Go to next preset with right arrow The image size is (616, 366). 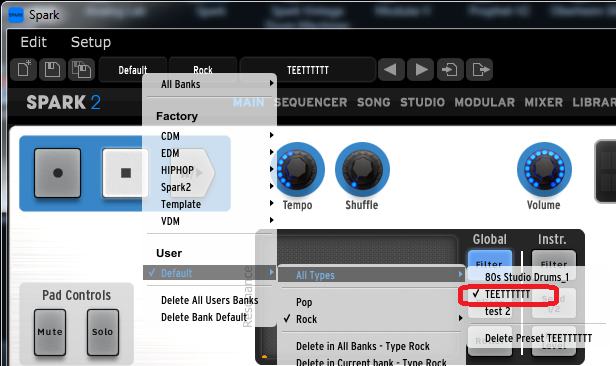coord(420,70)
